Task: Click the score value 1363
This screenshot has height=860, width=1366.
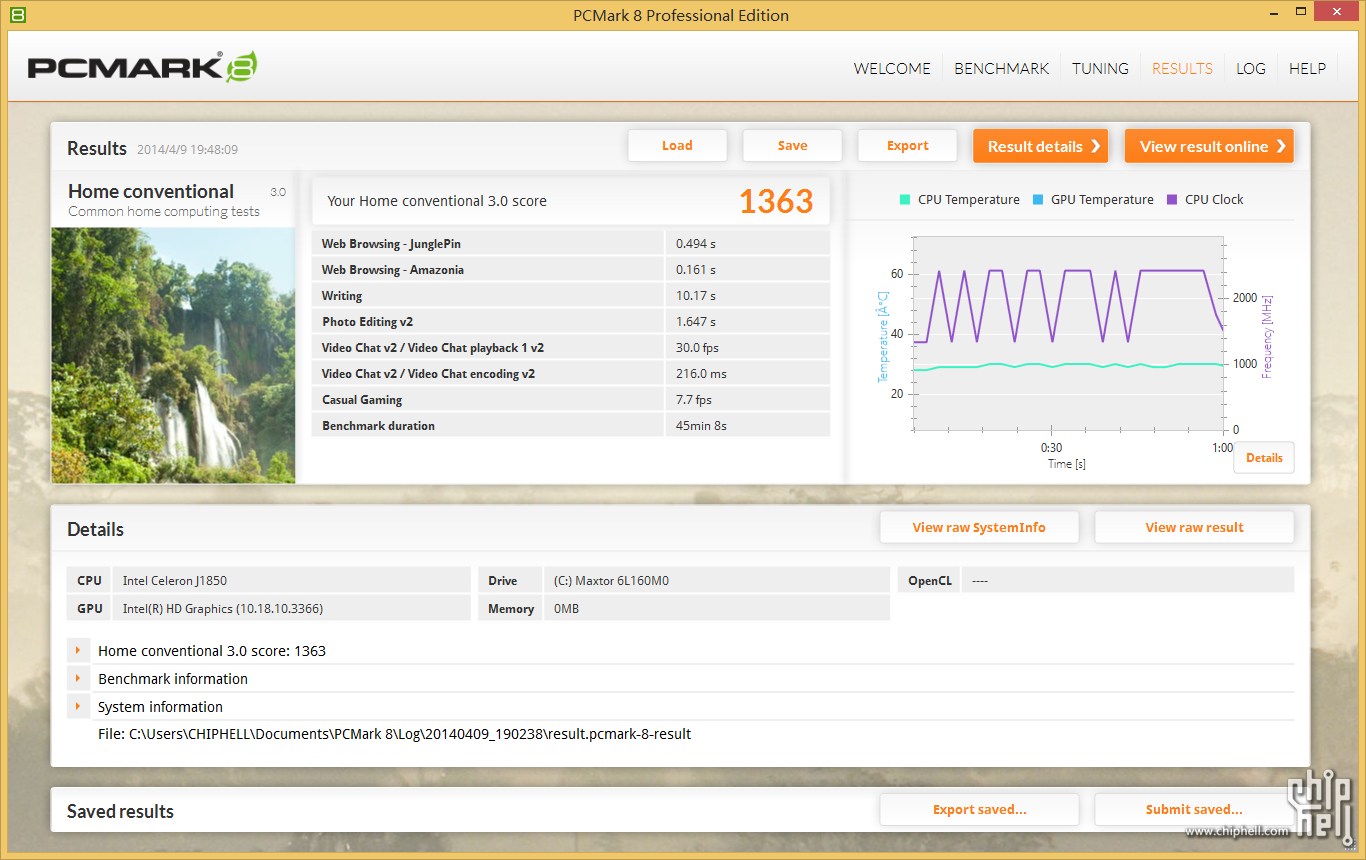Action: pyautogui.click(x=776, y=201)
